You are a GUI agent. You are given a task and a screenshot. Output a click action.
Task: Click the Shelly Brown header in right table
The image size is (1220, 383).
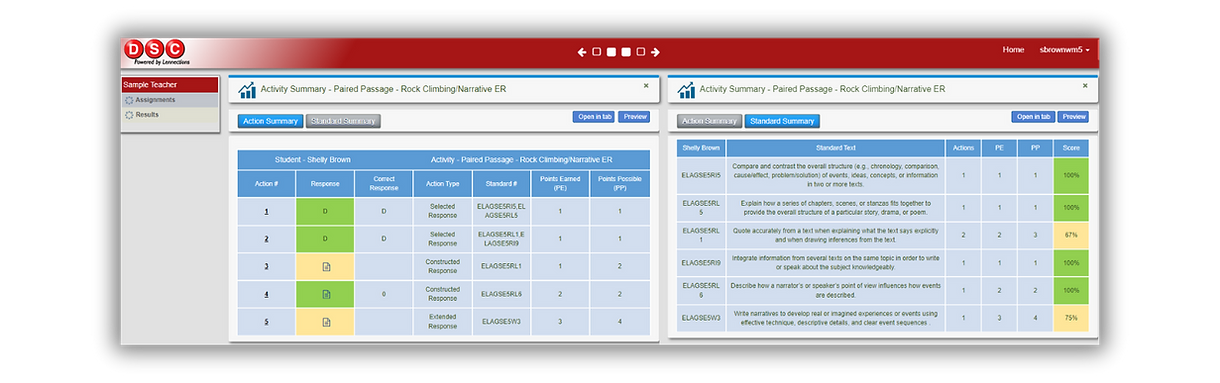[x=701, y=148]
